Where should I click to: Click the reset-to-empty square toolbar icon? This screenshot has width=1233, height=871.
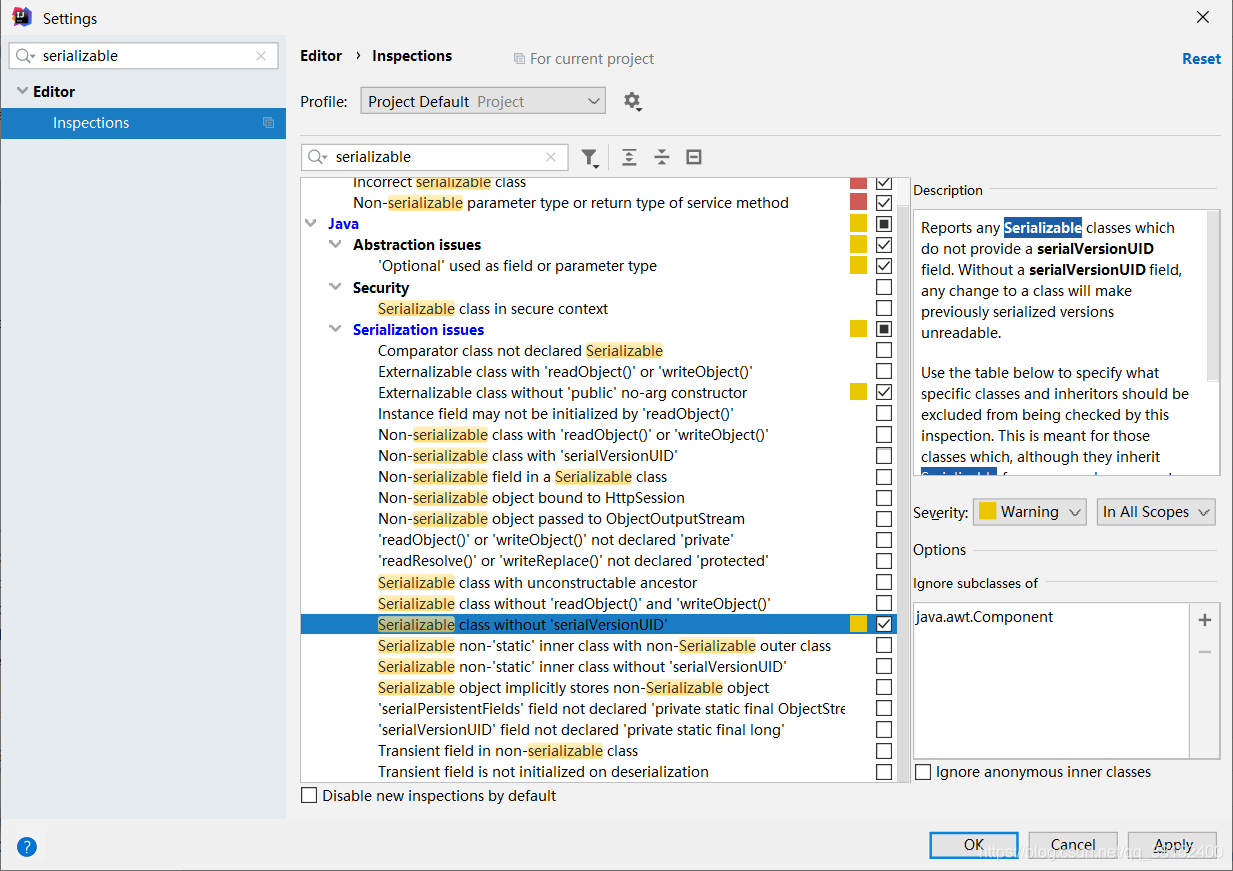(694, 157)
